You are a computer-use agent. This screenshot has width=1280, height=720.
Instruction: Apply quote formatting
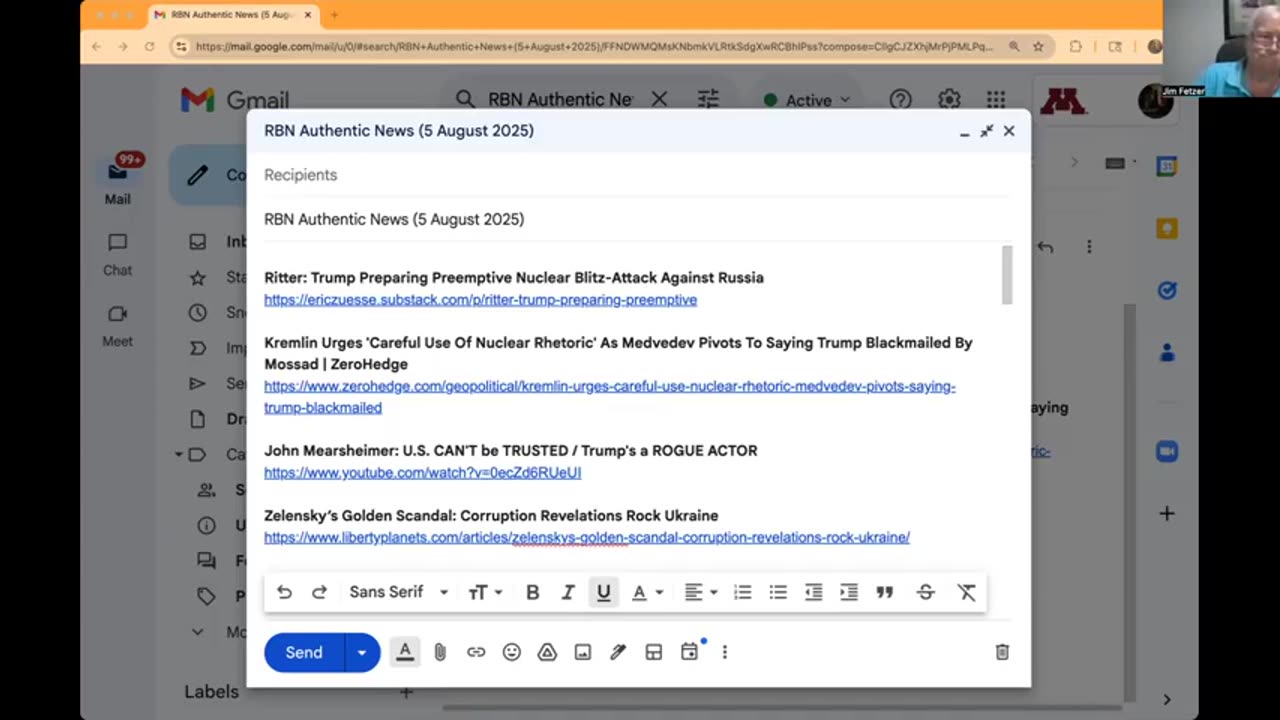click(x=885, y=592)
